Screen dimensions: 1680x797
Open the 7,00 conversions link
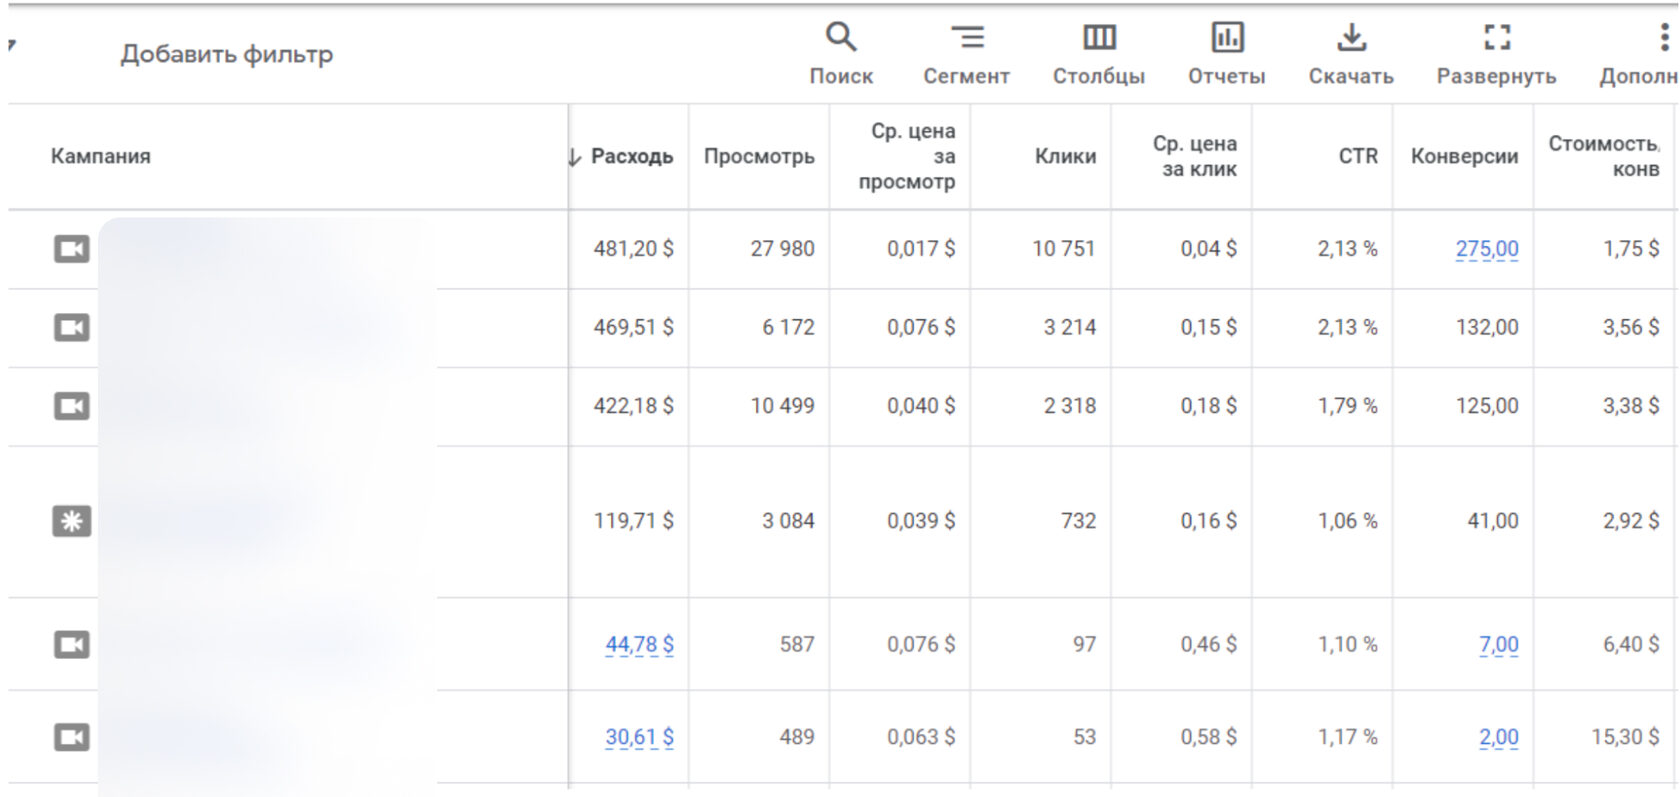(1499, 645)
